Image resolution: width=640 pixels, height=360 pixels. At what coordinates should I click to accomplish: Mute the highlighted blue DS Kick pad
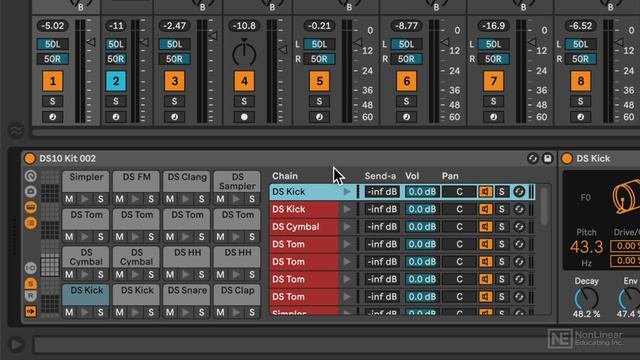pyautogui.click(x=69, y=313)
